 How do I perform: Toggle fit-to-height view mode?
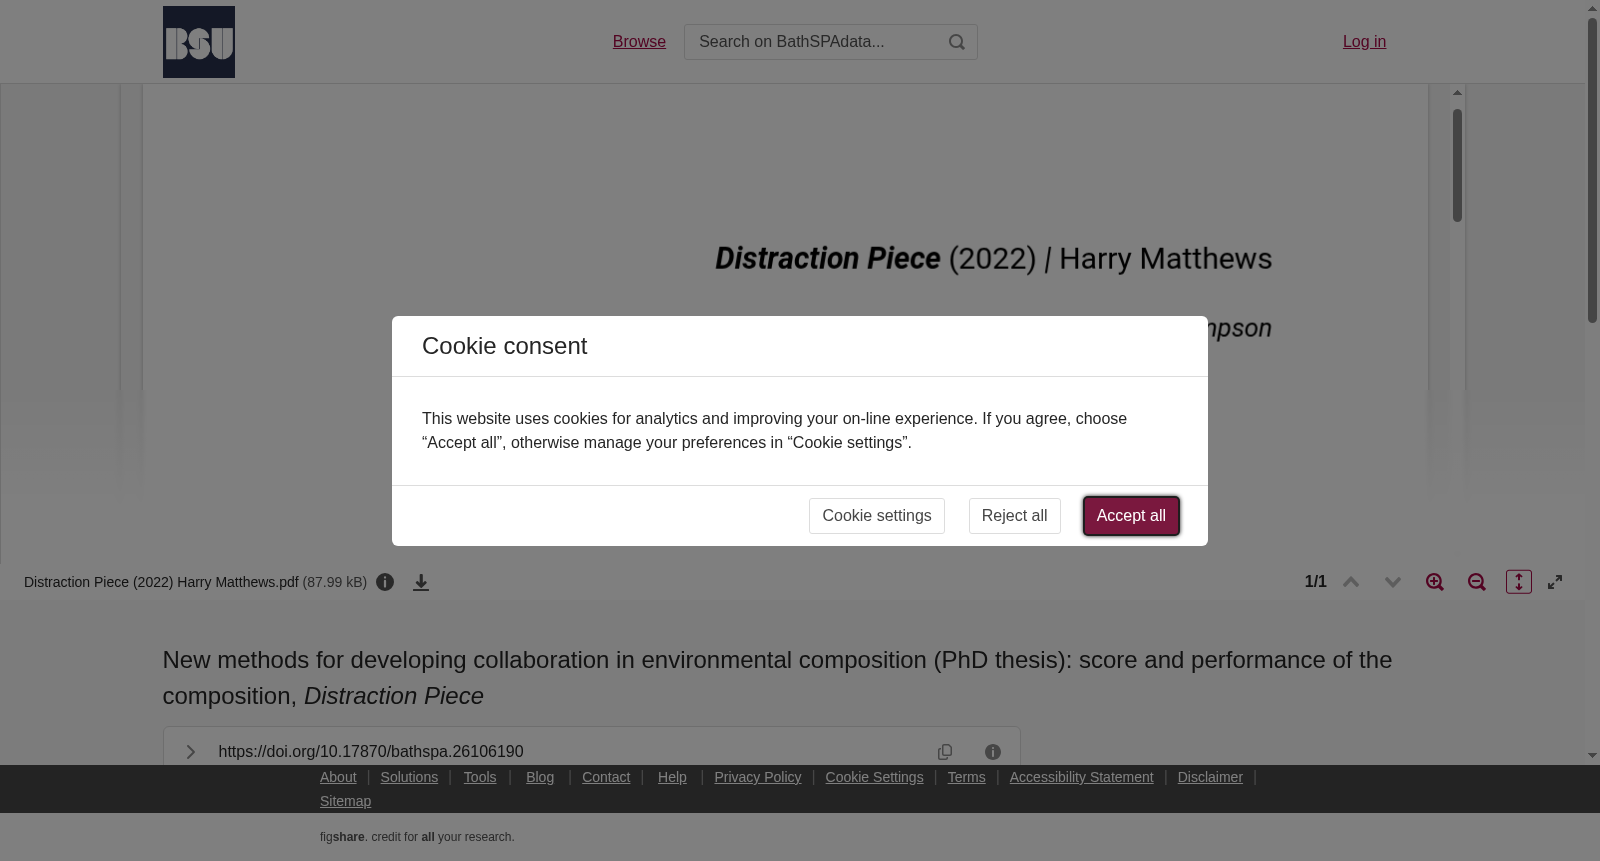pyautogui.click(x=1519, y=582)
